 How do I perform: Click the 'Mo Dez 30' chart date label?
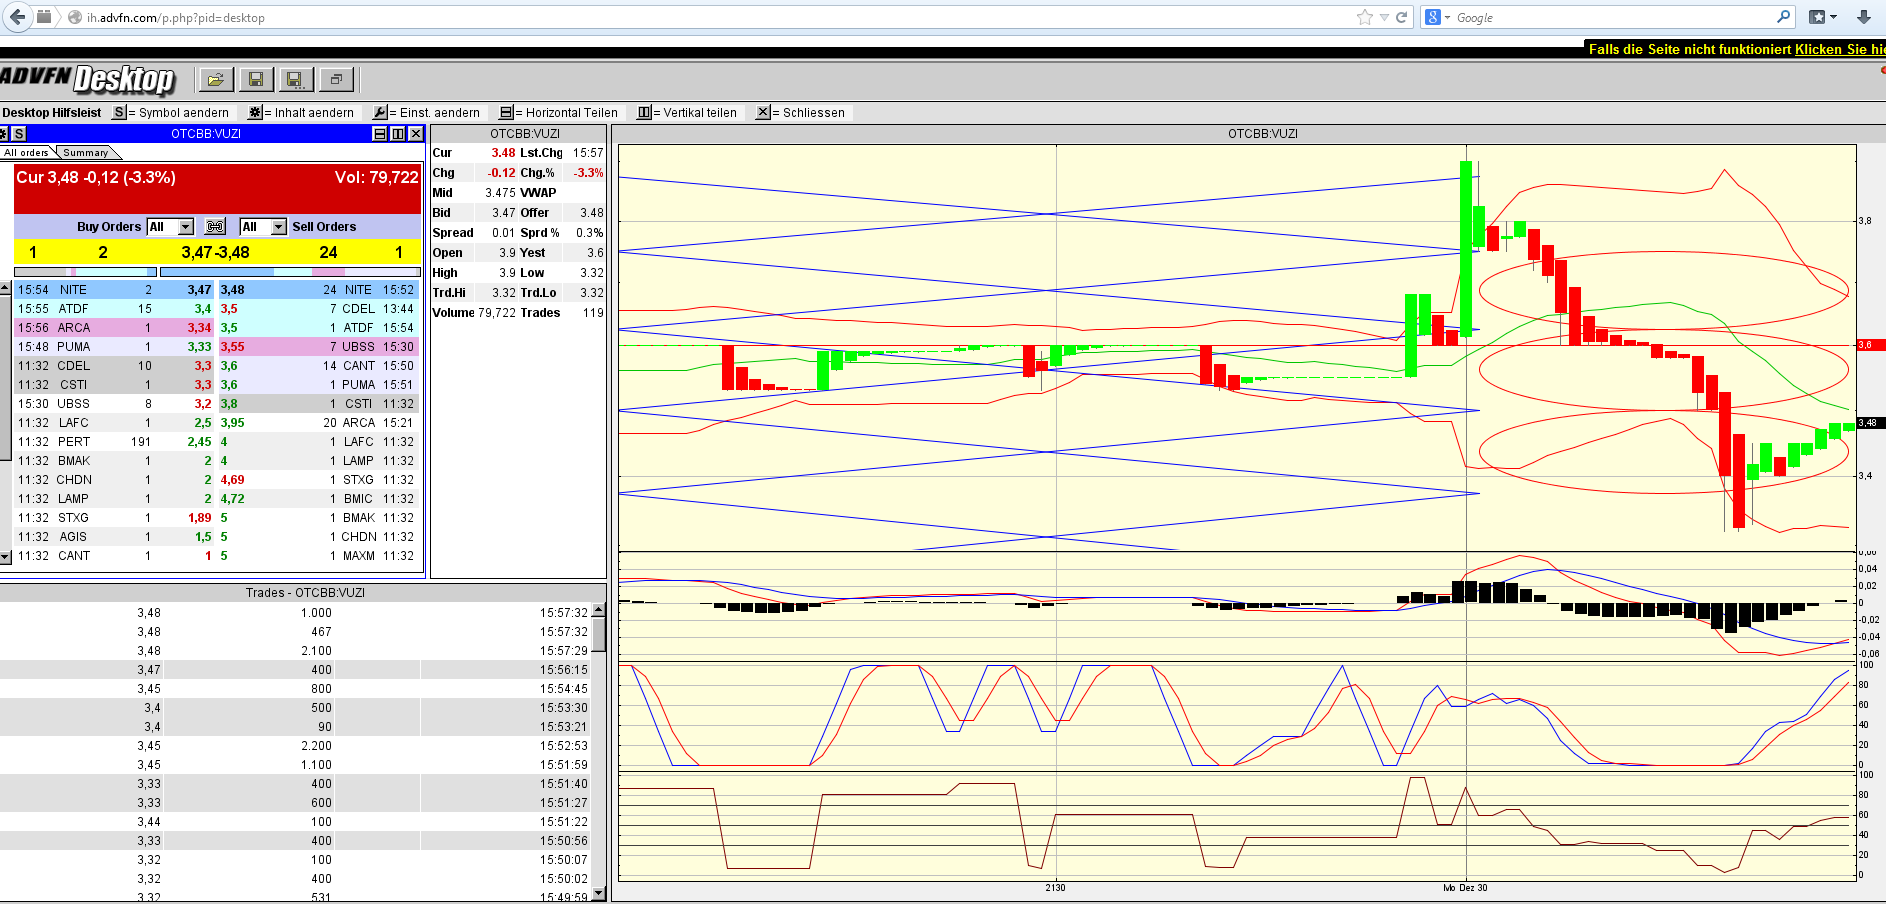[x=1465, y=888]
